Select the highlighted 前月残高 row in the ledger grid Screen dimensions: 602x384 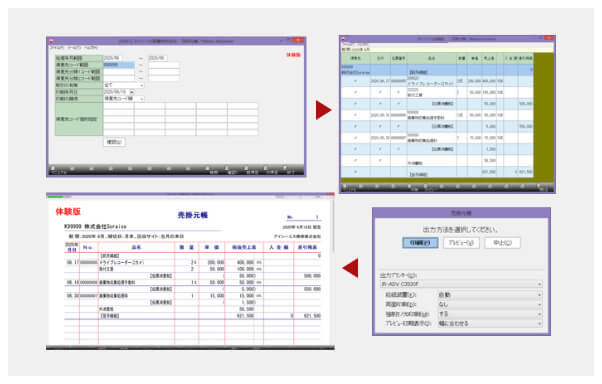tap(437, 70)
